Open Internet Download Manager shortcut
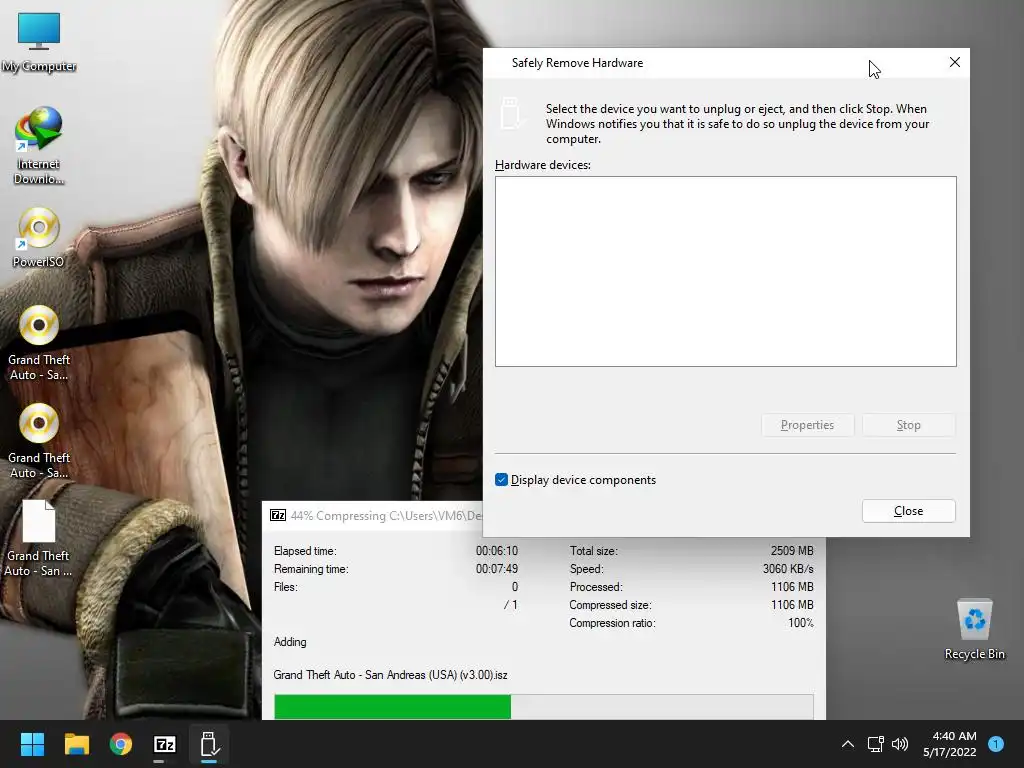The height and width of the screenshot is (768, 1024). coord(39,146)
